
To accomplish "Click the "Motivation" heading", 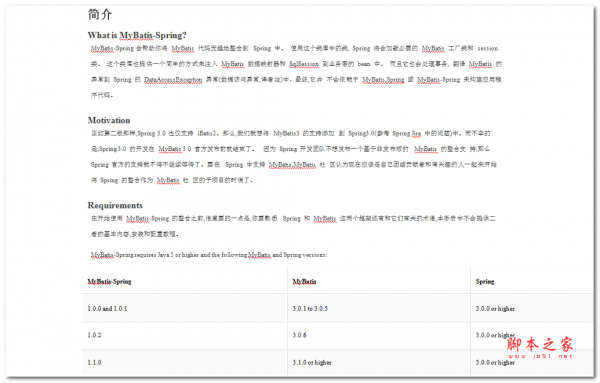I will tap(109, 120).
